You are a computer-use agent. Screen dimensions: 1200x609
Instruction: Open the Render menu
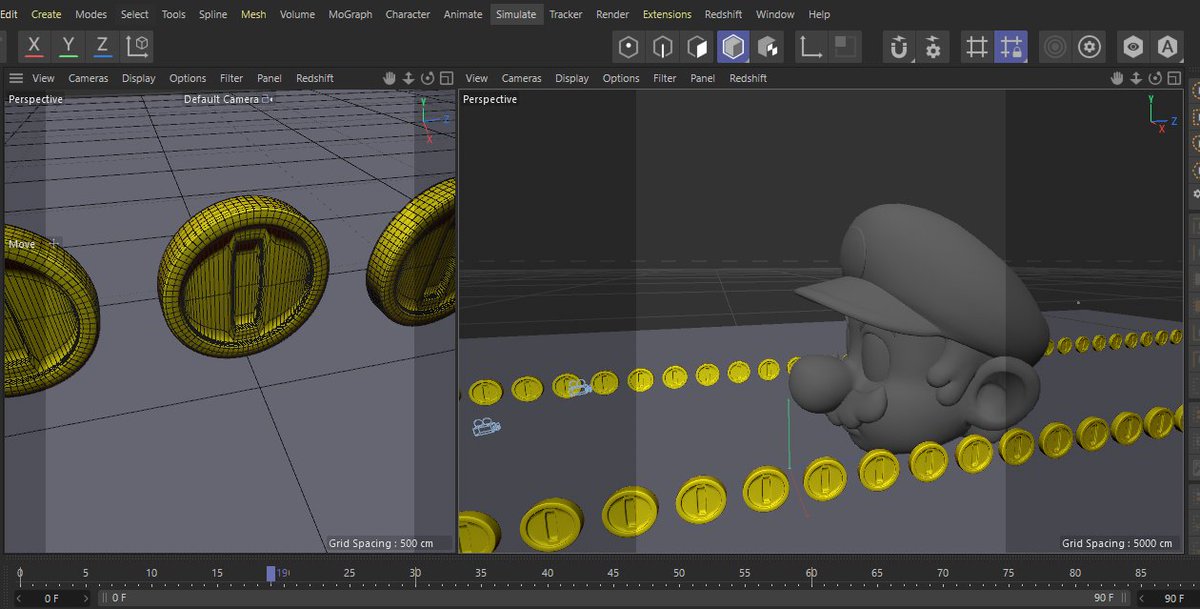(x=613, y=14)
